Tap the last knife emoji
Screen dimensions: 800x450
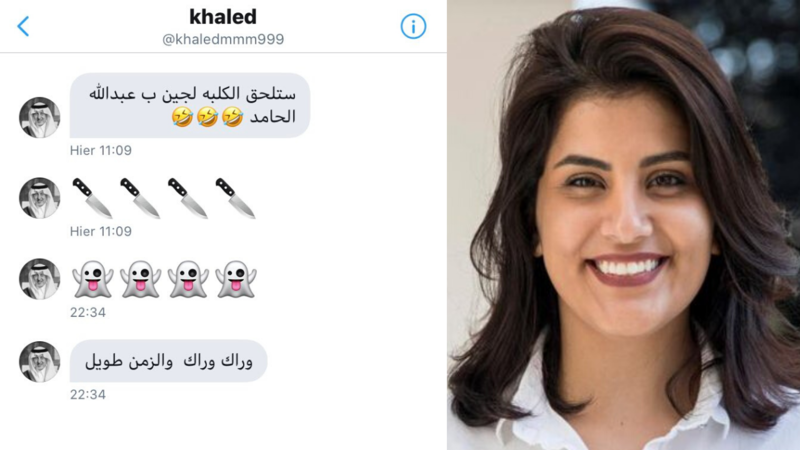235,198
